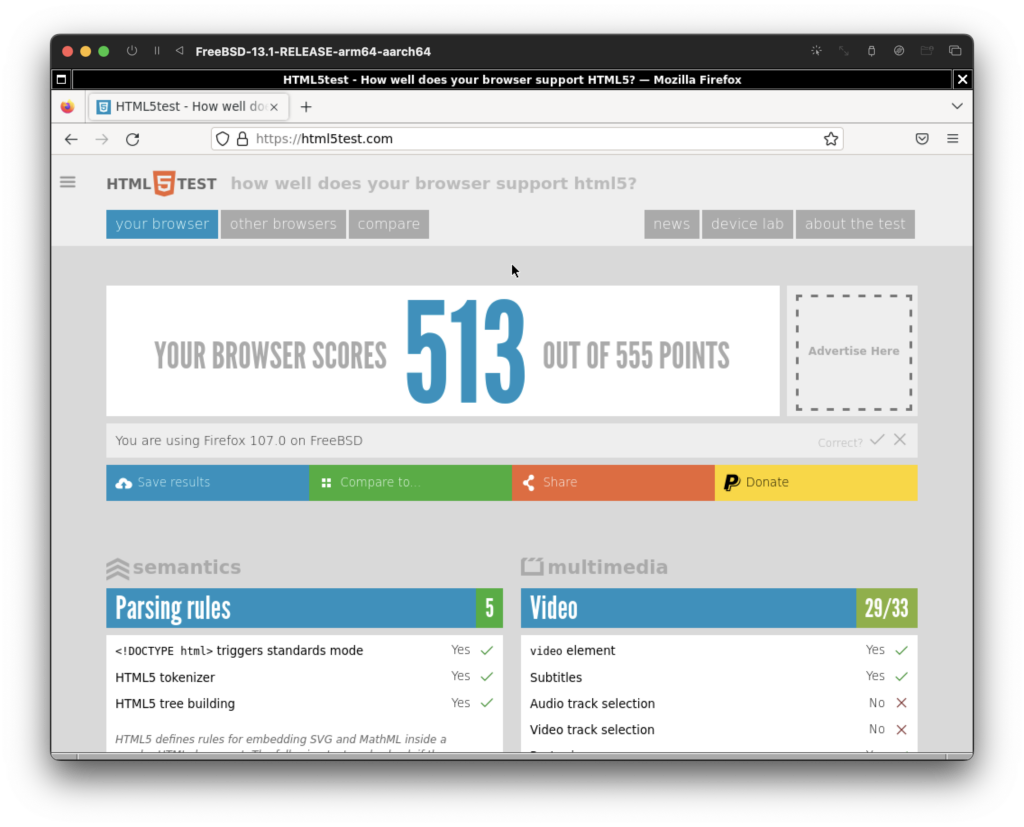Click the 29/33 Video score badge

point(886,608)
